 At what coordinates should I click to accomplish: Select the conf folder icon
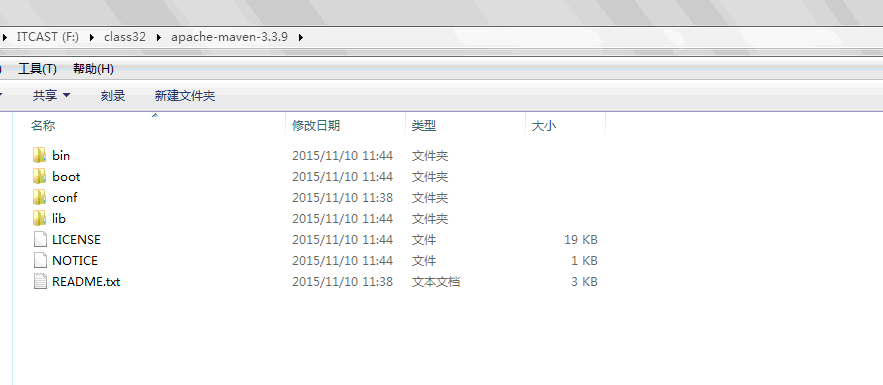[x=39, y=198]
